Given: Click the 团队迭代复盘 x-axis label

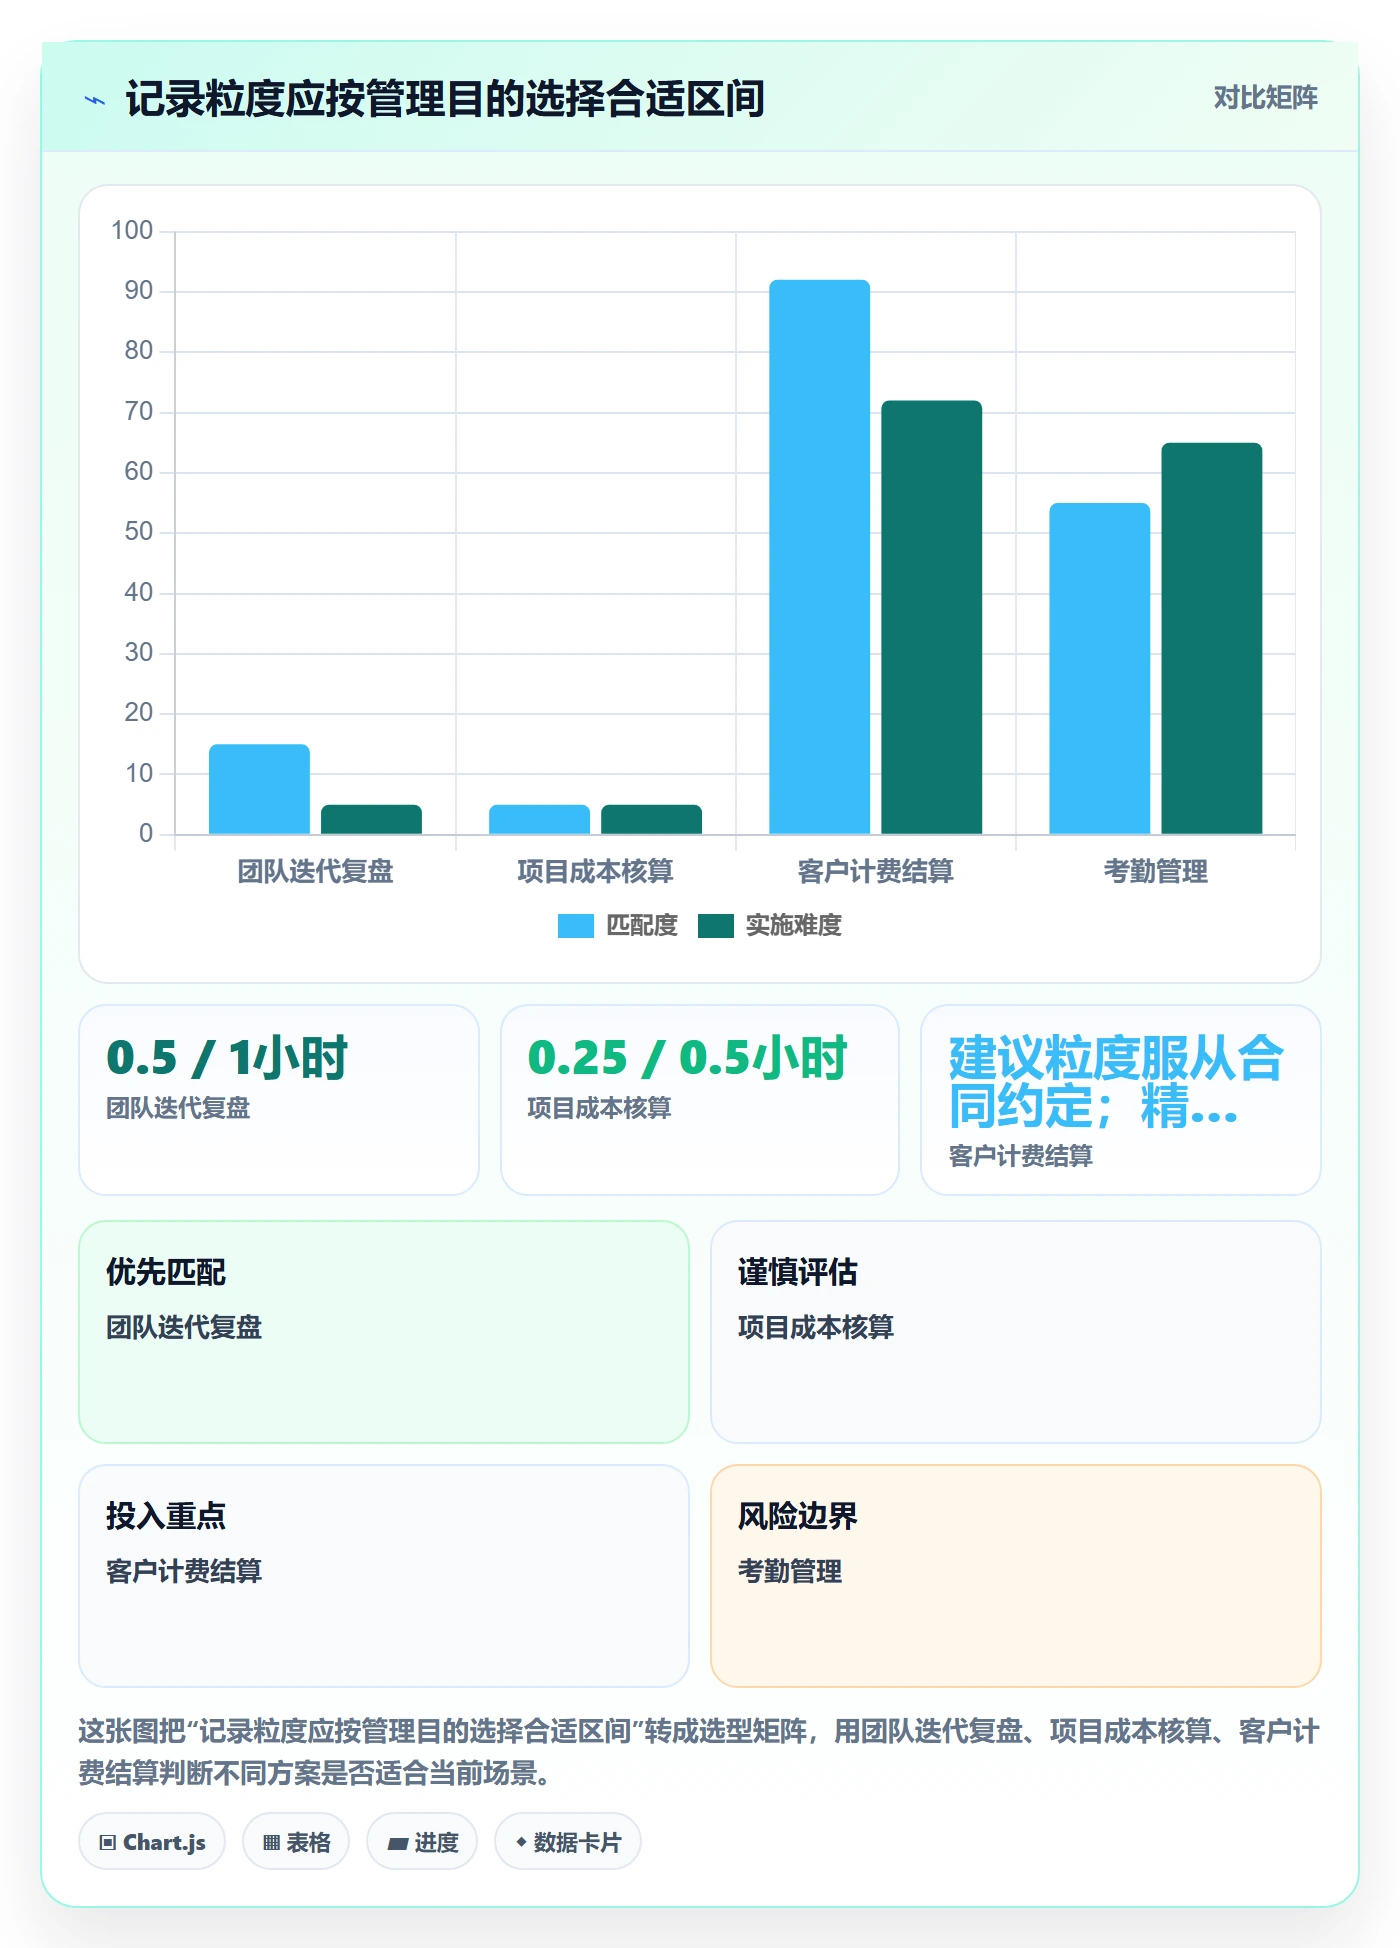Looking at the screenshot, I should (315, 872).
